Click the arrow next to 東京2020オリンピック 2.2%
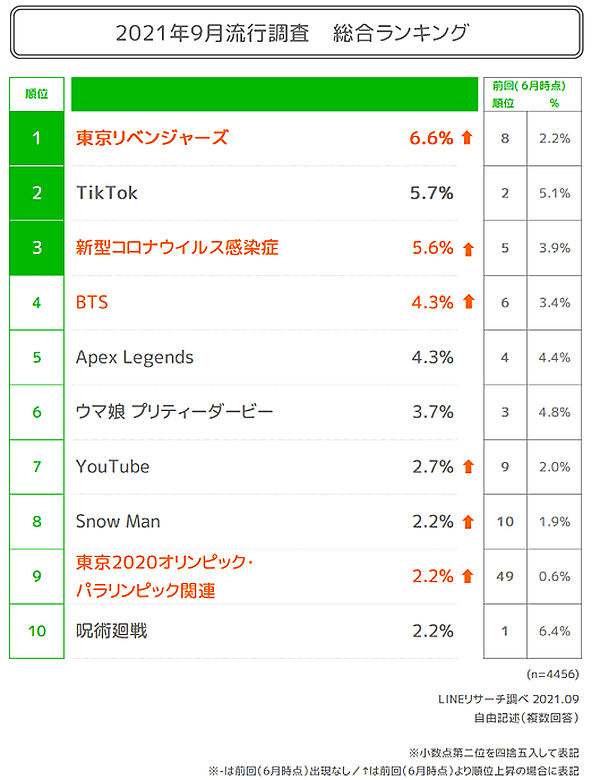 click(467, 577)
